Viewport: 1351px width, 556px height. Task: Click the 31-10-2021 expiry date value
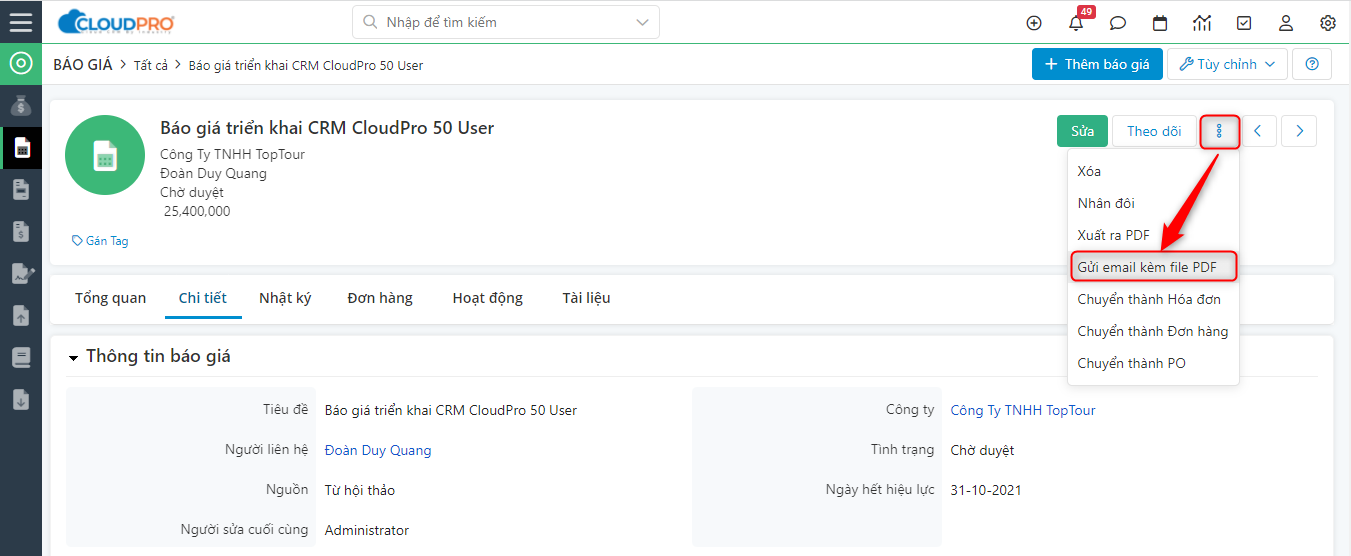[986, 490]
